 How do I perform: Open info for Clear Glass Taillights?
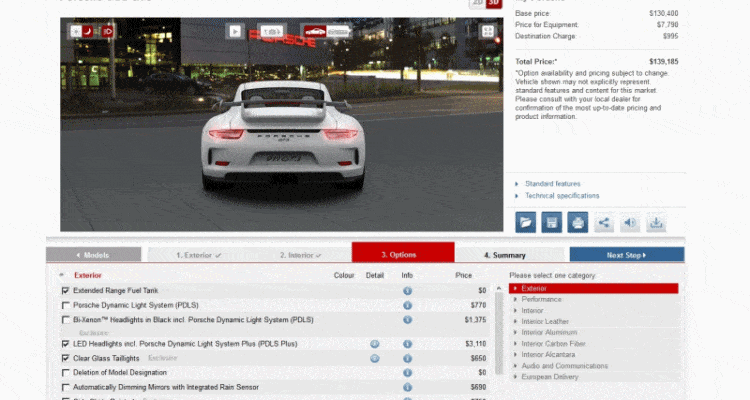(407, 358)
